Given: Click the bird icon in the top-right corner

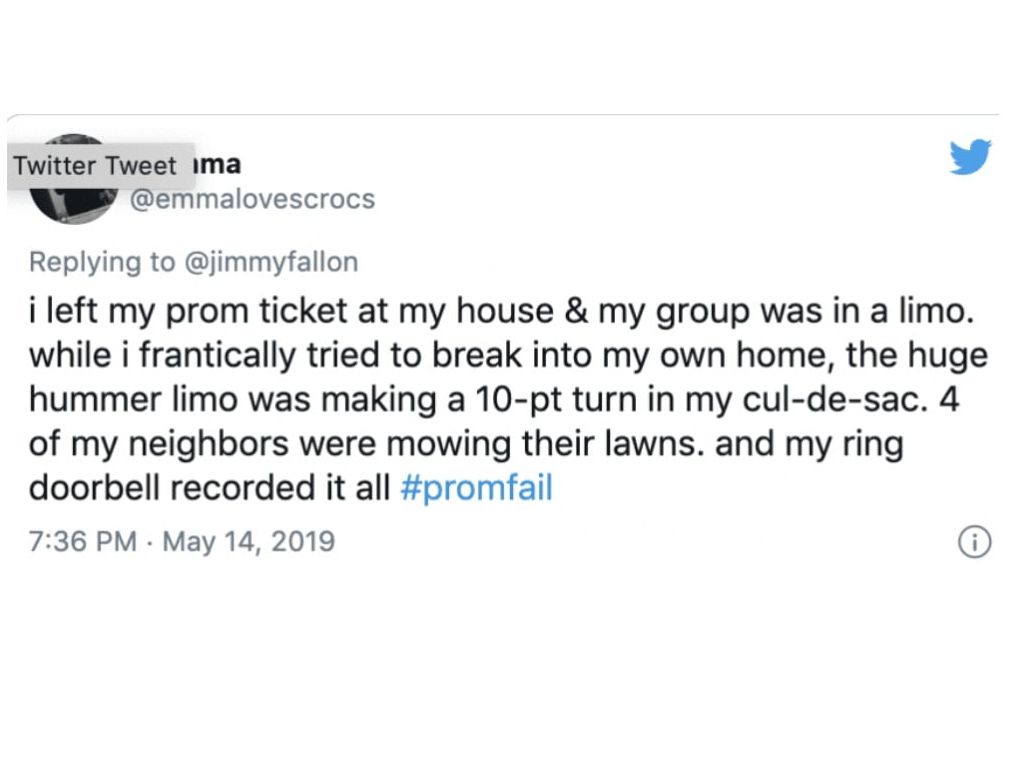Looking at the screenshot, I should click(x=968, y=156).
